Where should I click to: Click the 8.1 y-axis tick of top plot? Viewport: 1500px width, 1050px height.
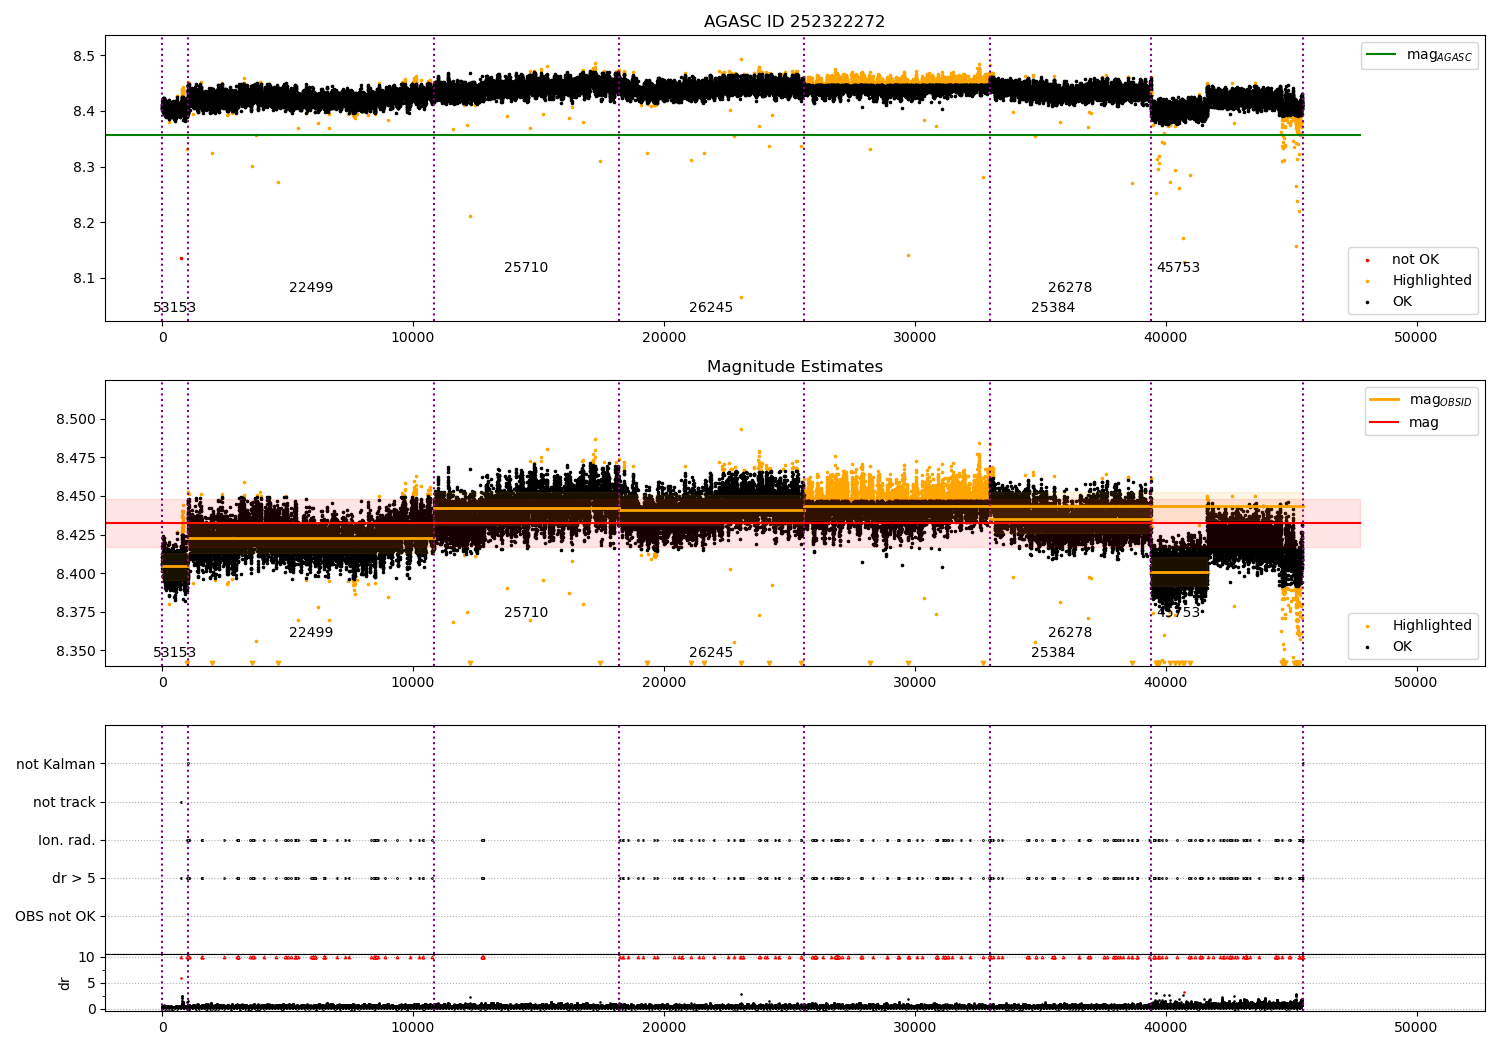(x=83, y=279)
